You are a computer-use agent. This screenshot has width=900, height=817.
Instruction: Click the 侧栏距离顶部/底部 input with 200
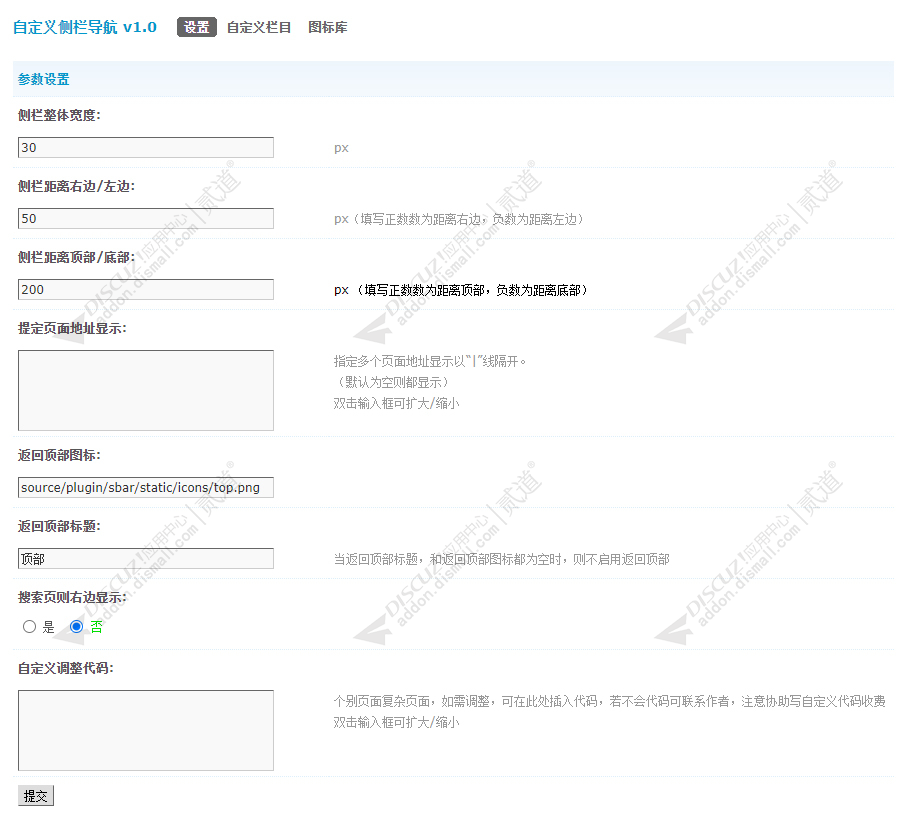[x=146, y=289]
